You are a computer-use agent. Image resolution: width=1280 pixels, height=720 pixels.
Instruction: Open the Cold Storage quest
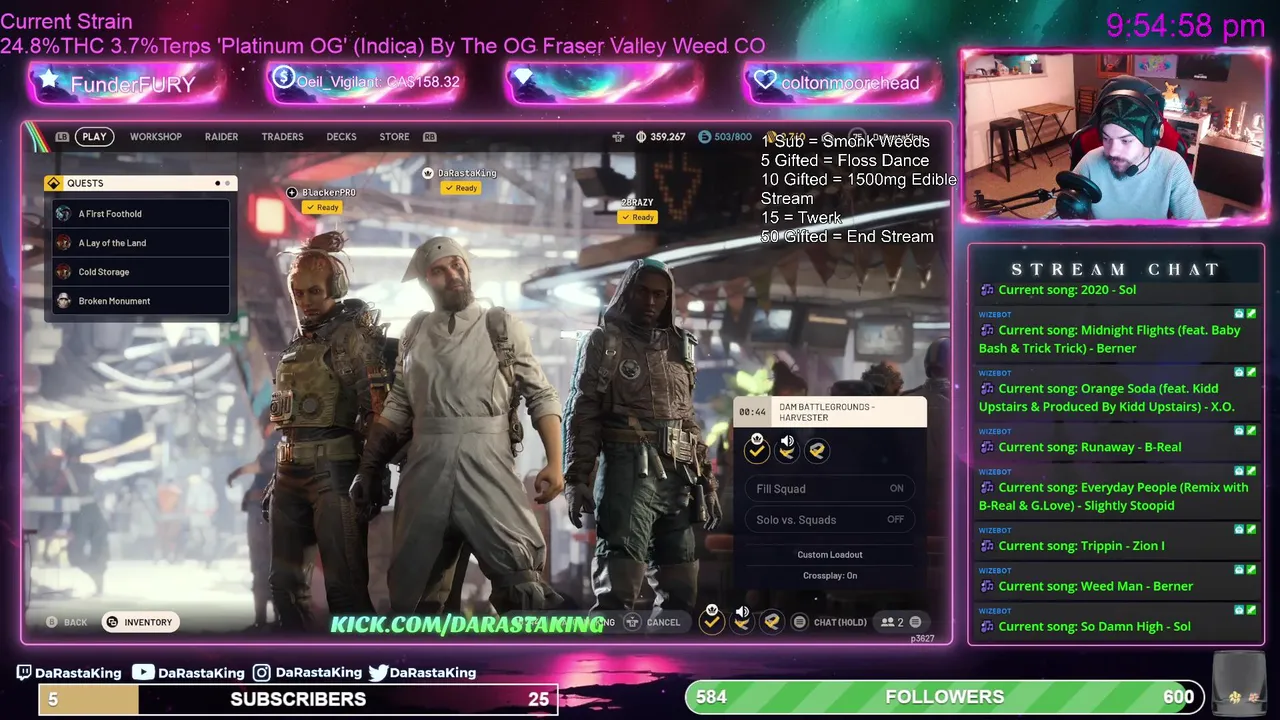point(141,272)
